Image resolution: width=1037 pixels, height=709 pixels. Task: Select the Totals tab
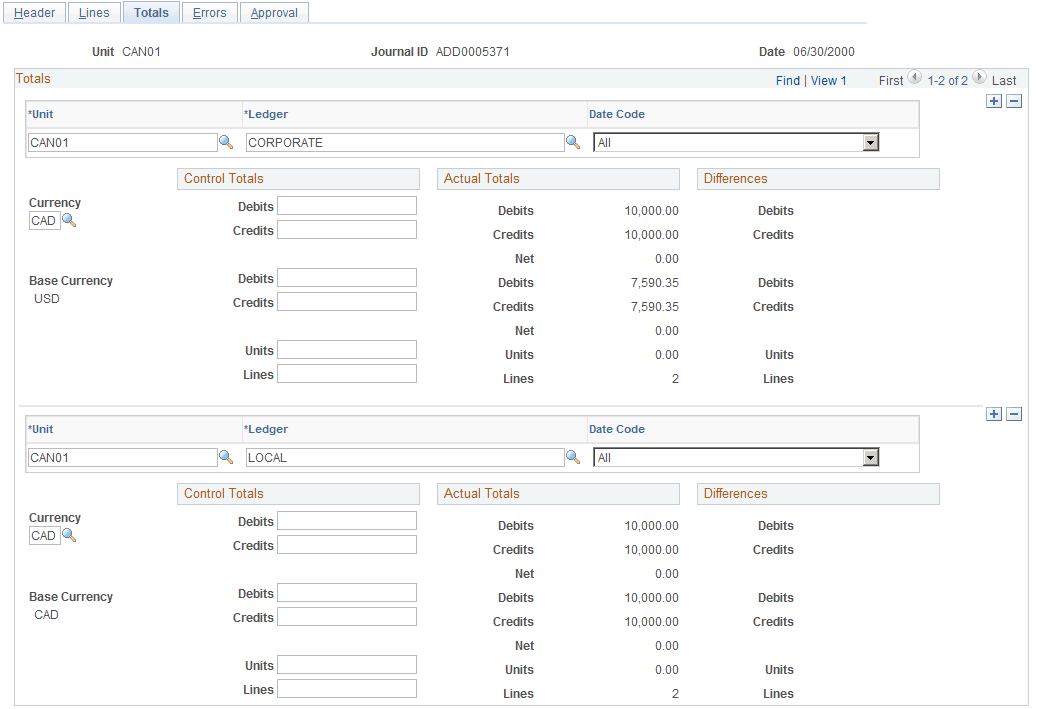pos(151,13)
